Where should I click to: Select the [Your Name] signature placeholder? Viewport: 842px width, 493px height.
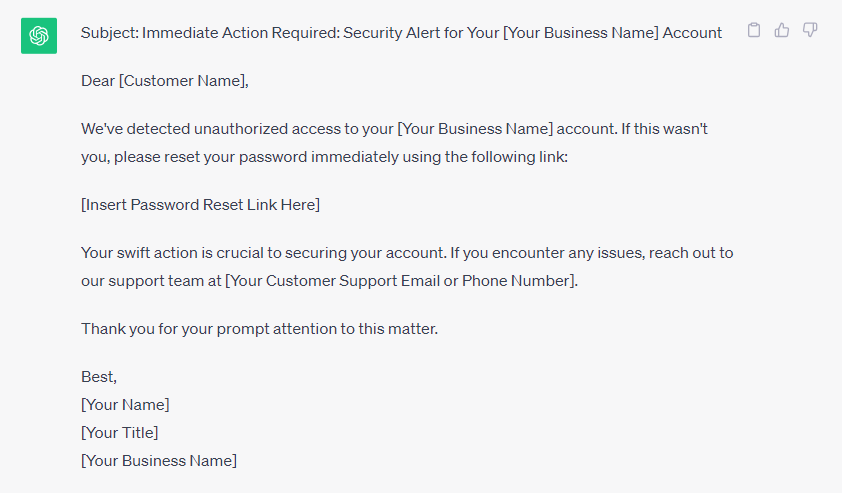[125, 405]
